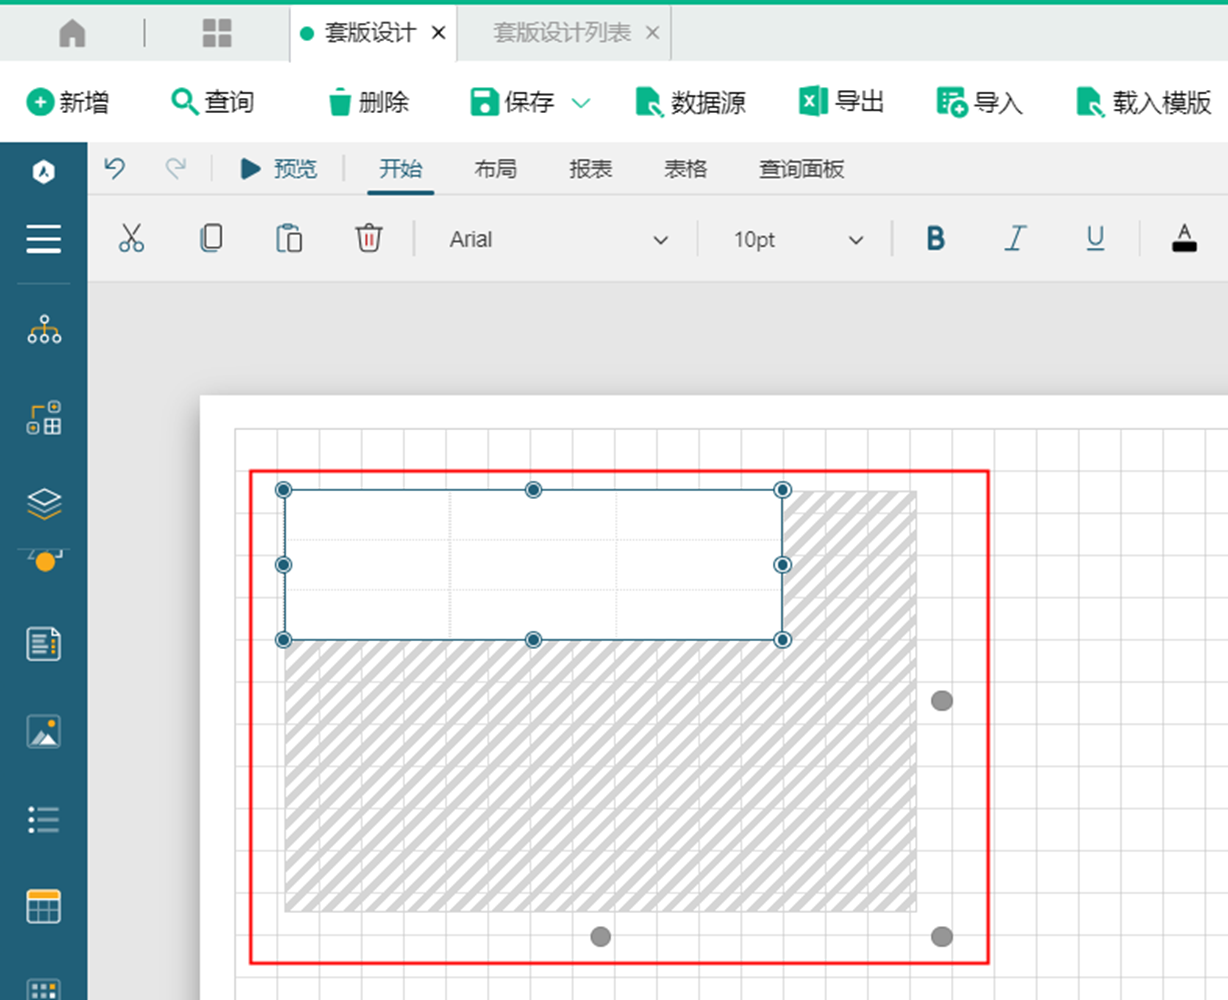Open the font color picker

[1184, 239]
